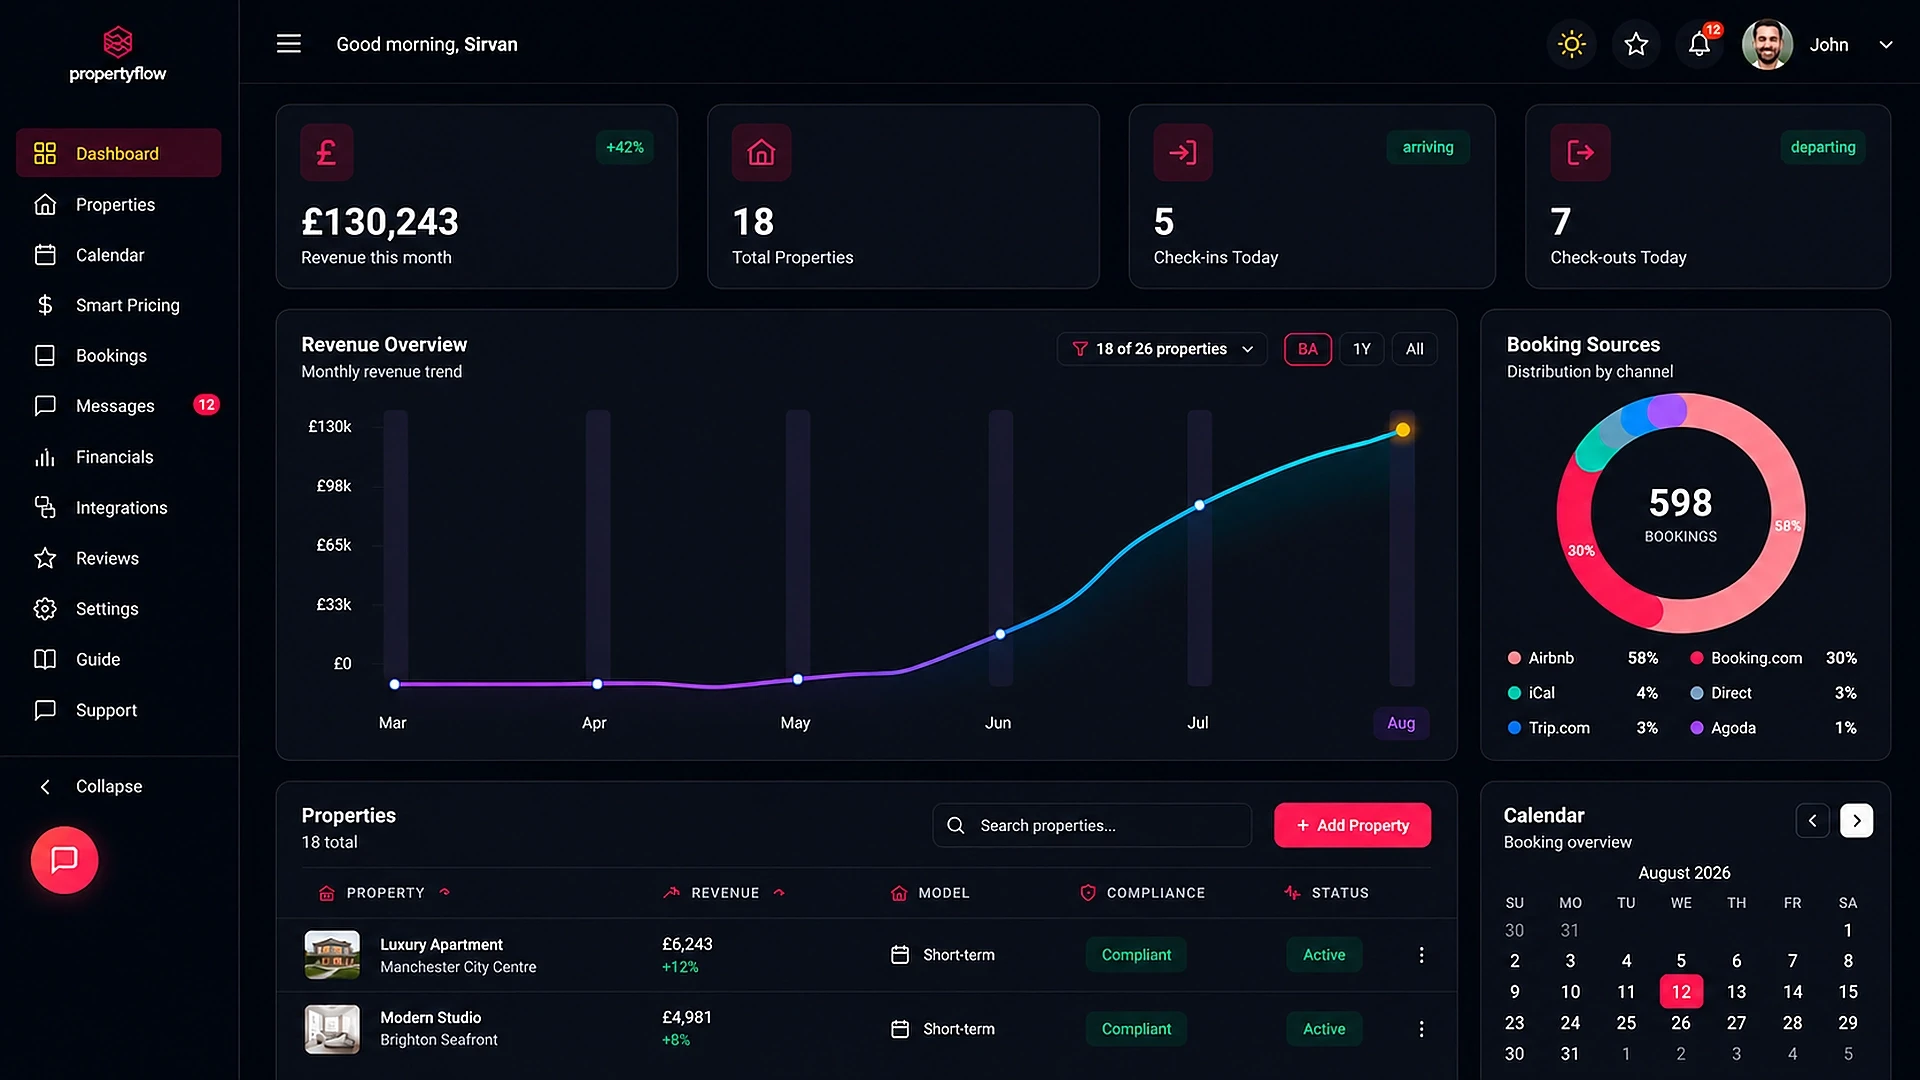
Task: Click the STATUS column header
Action: [x=1327, y=893]
